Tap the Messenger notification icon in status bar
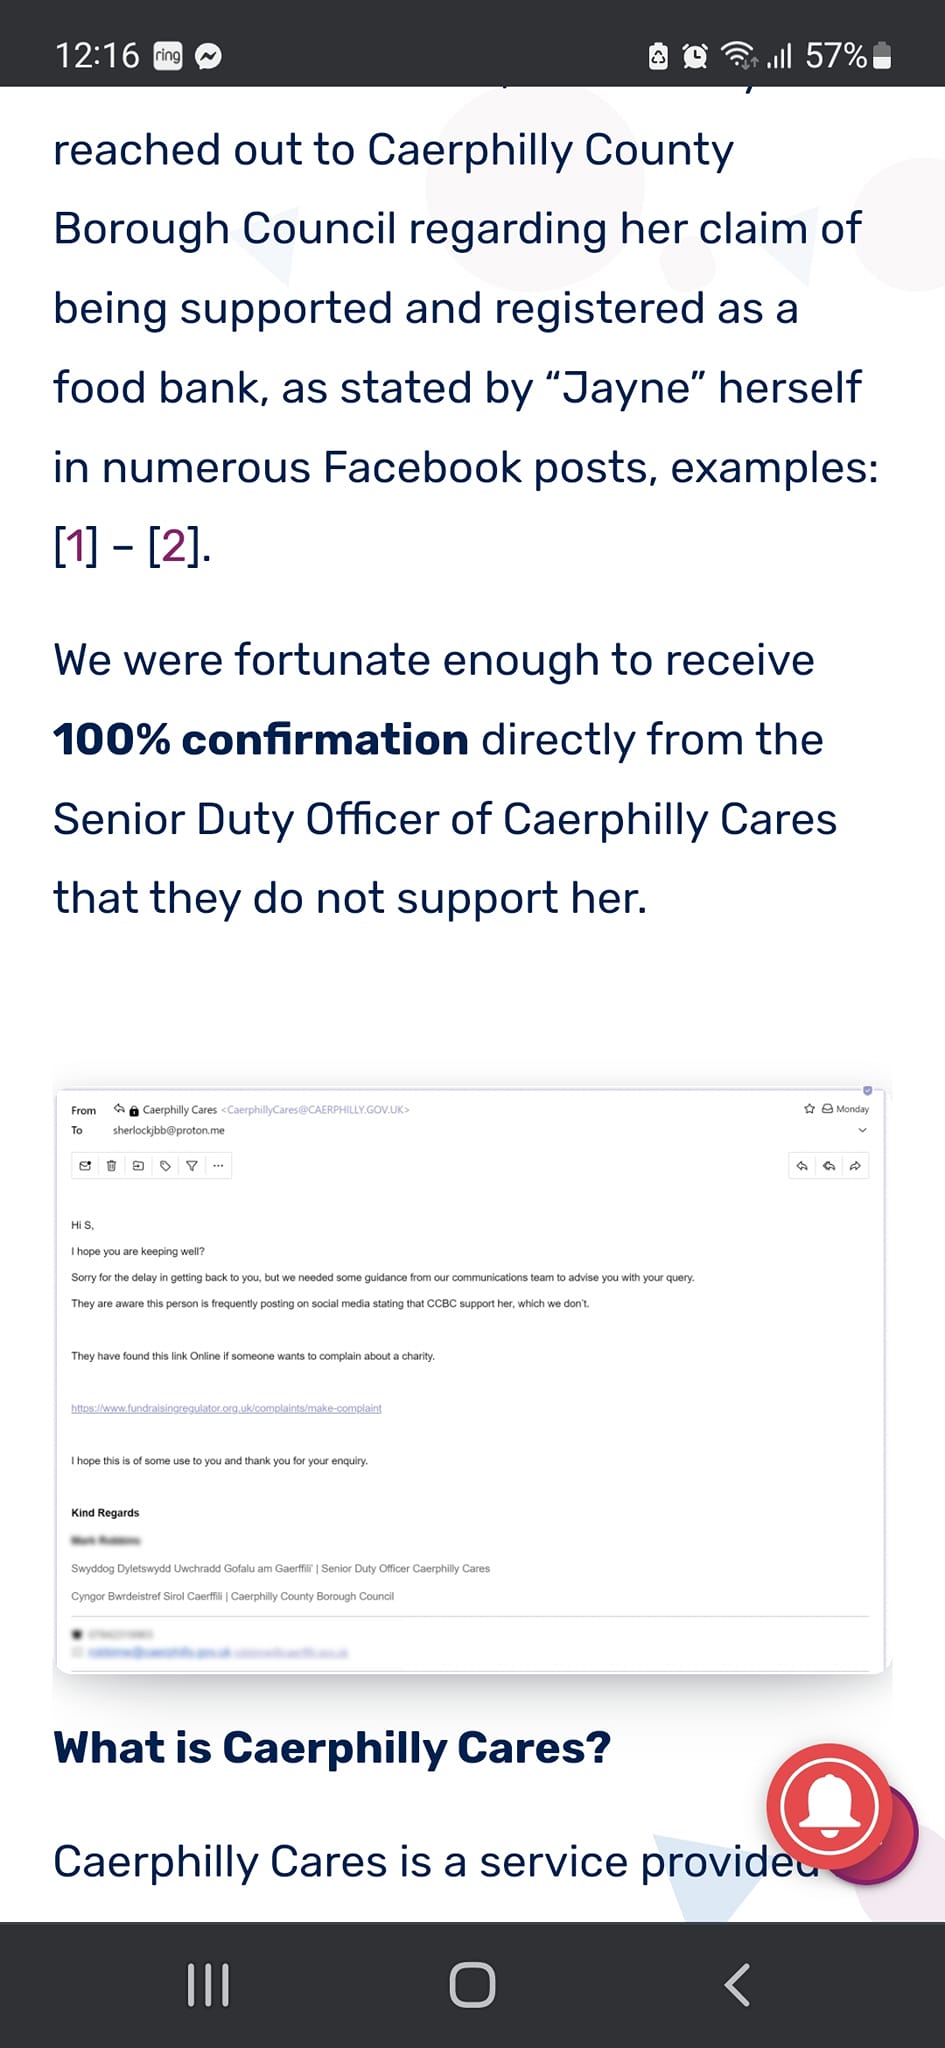Screen dimensions: 945x2048 pyautogui.click(x=208, y=56)
